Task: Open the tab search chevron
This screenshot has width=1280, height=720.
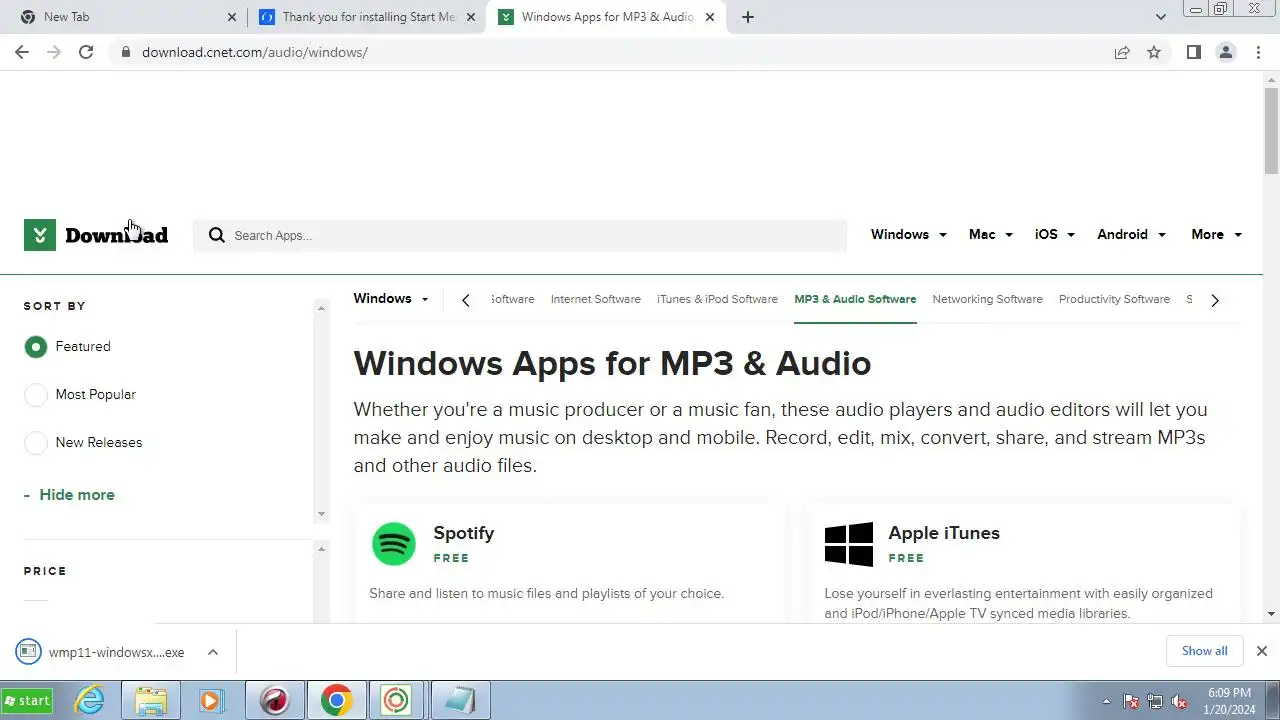Action: [1160, 17]
